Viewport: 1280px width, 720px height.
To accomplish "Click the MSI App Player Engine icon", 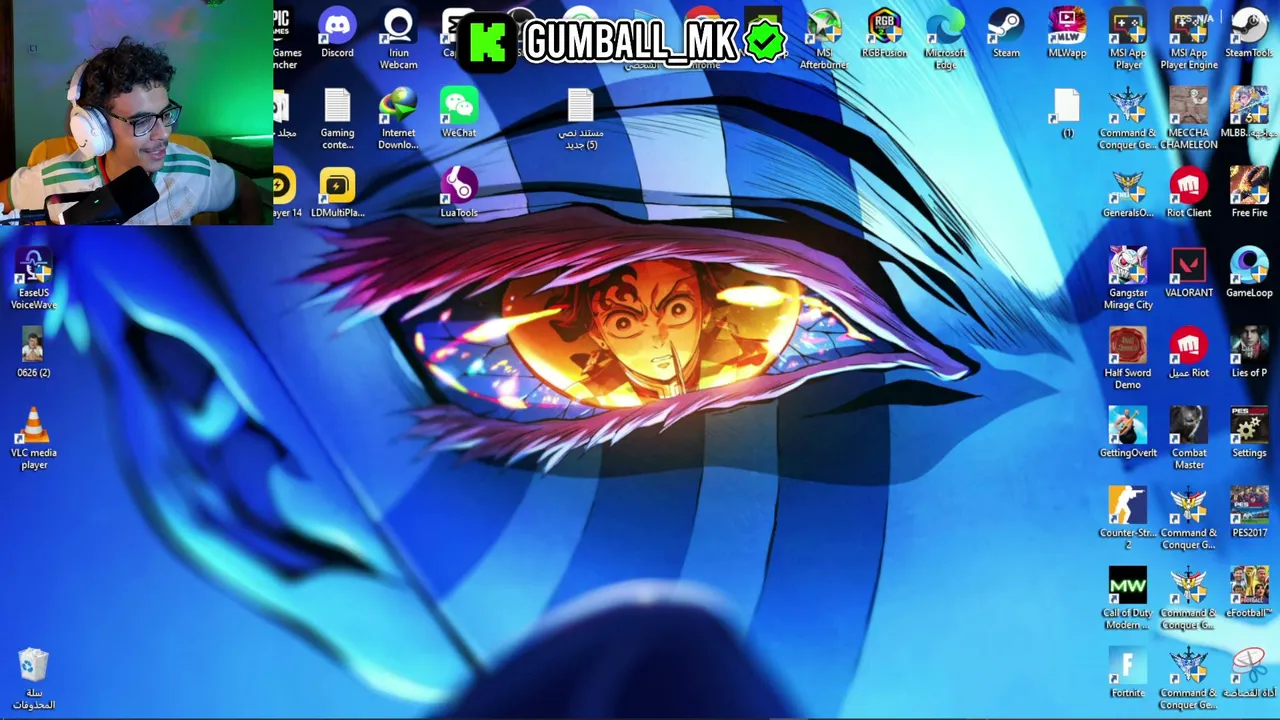I will [1189, 39].
